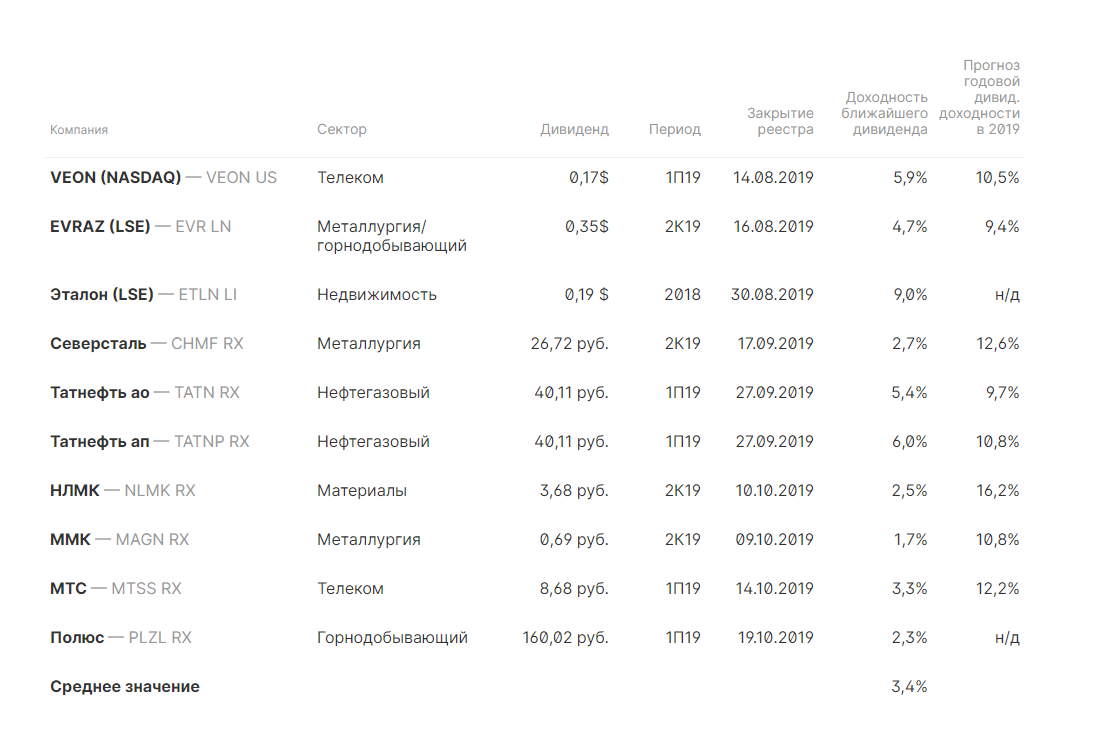Click the 9,7% annual forecast value
1094x740 pixels.
point(1002,392)
